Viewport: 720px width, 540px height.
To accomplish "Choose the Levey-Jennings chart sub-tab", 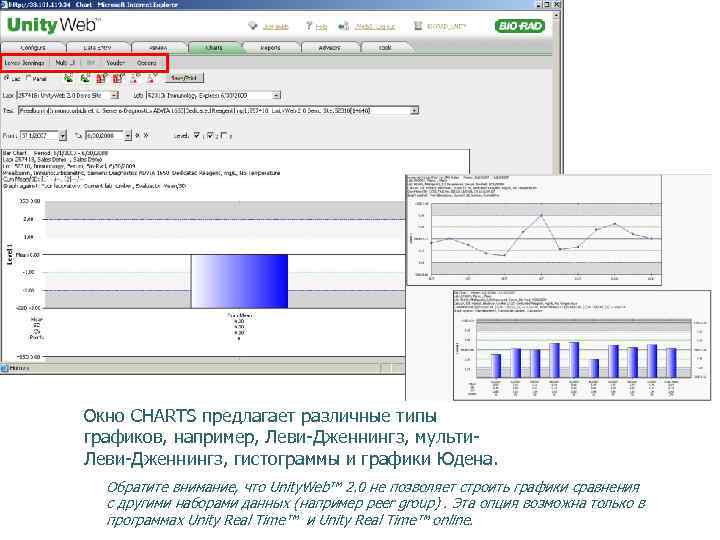I will [x=24, y=63].
